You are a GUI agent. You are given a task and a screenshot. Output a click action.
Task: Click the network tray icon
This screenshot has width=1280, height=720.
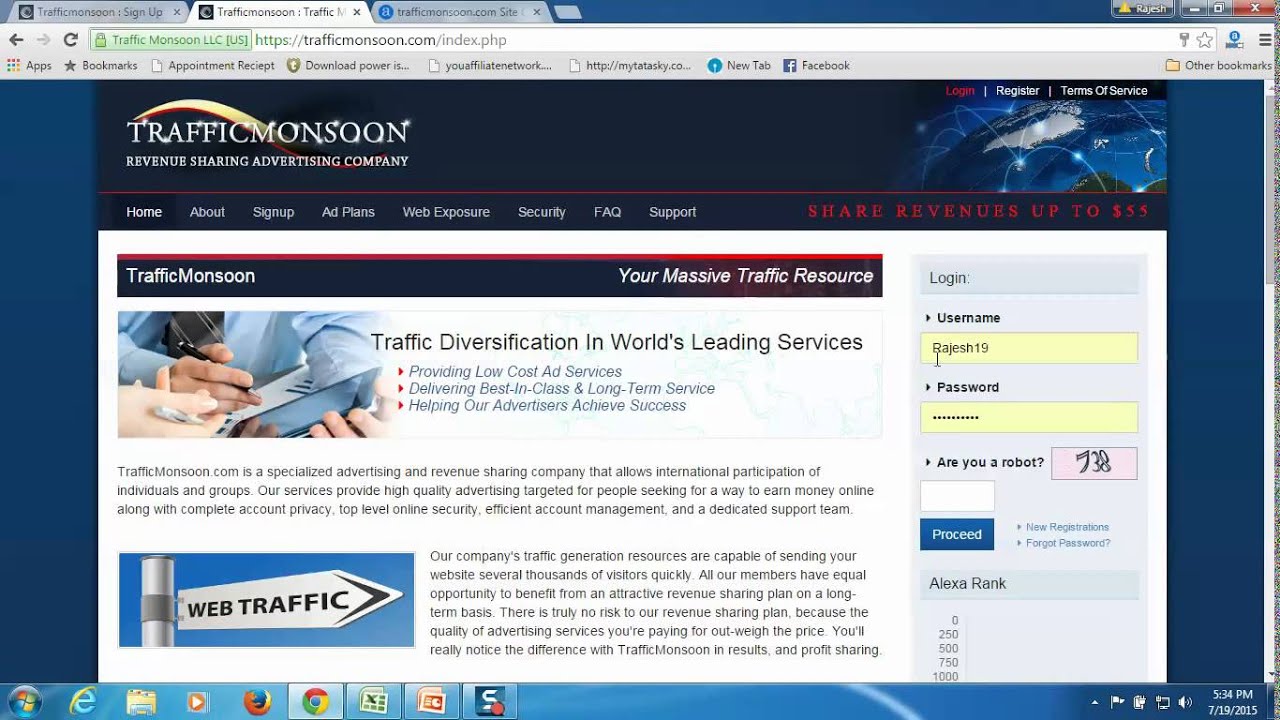point(1163,702)
